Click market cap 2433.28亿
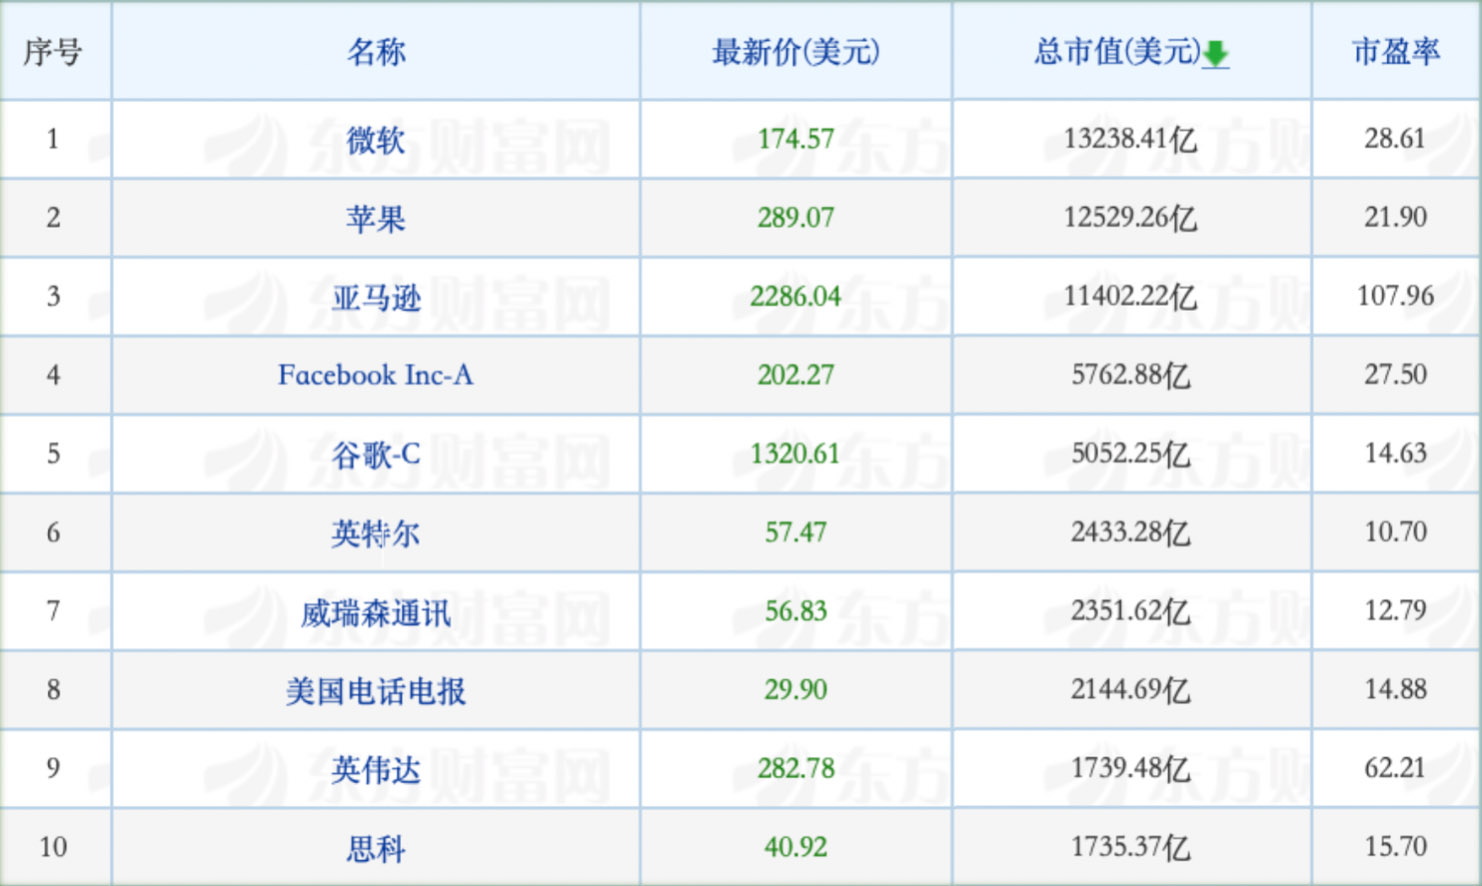Screen dimensions: 1482x886 point(1130,533)
